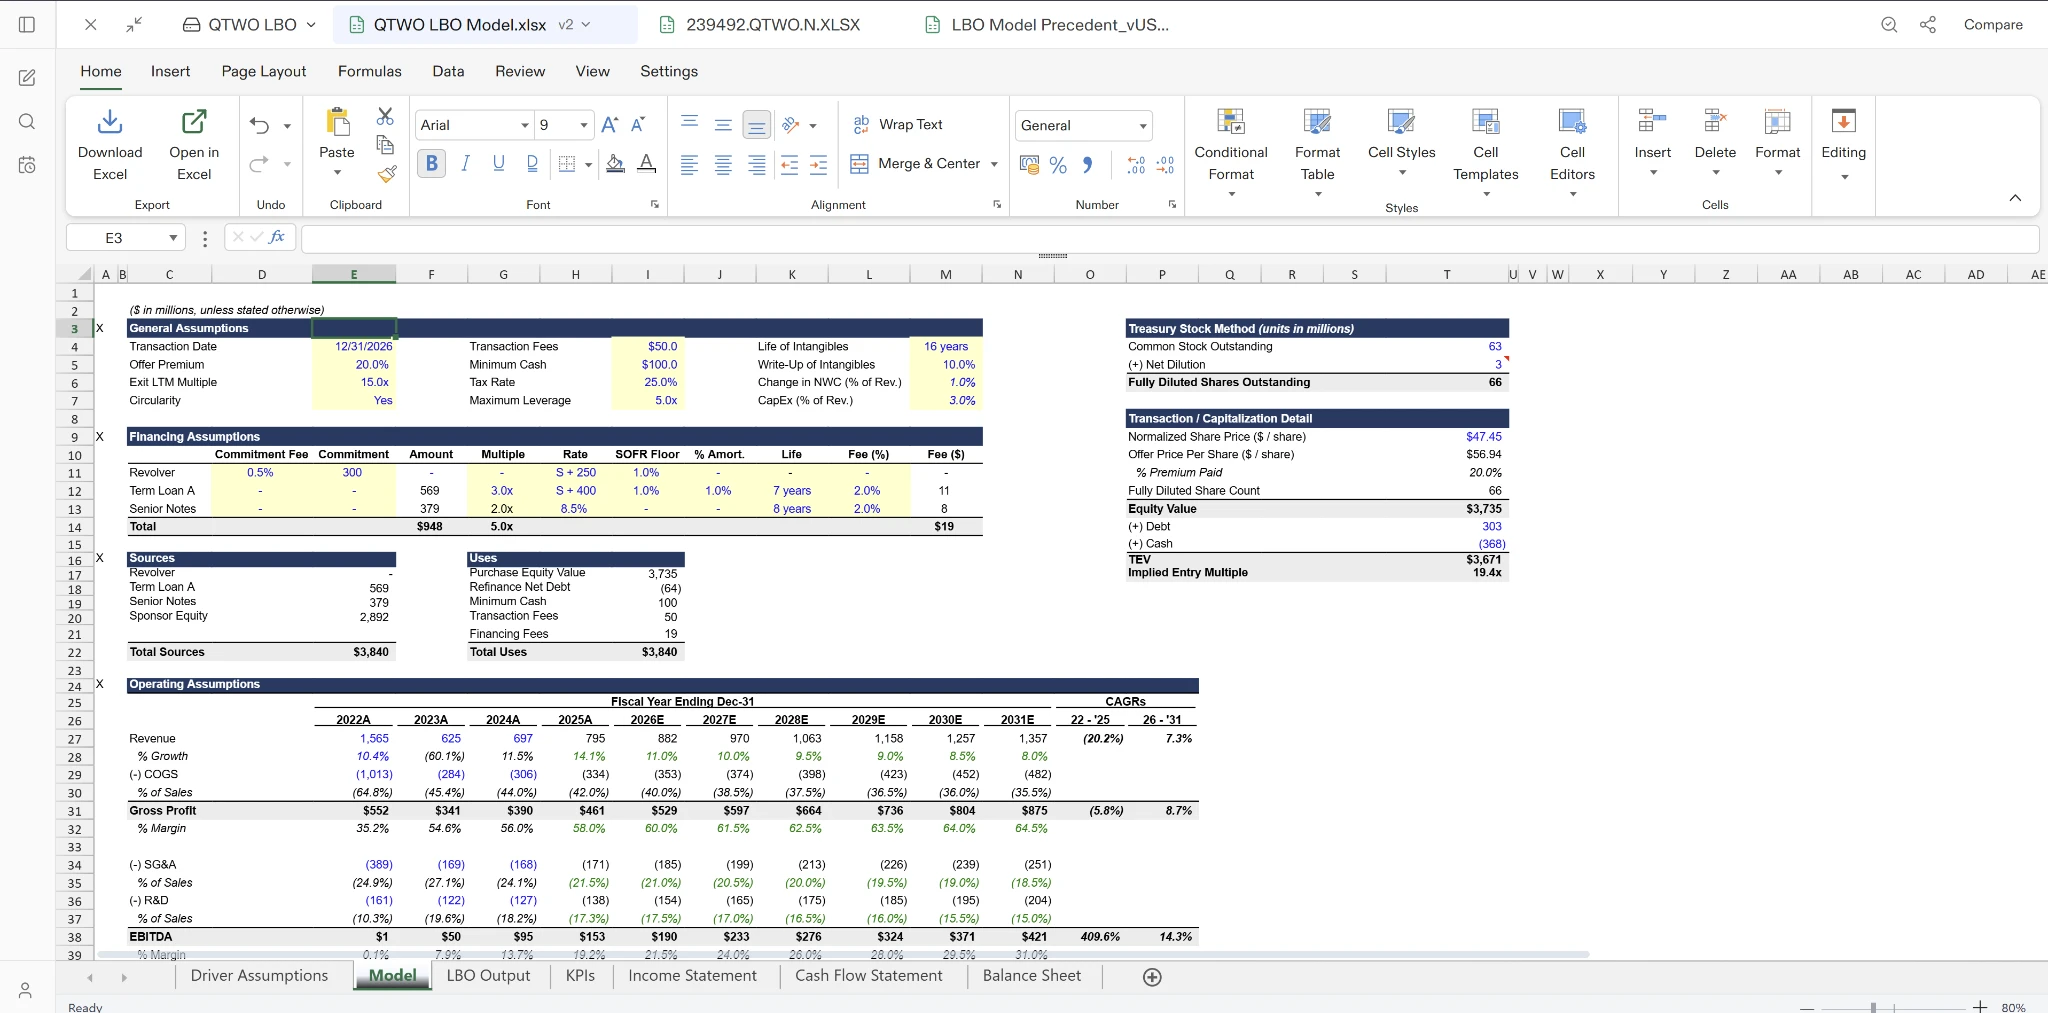
Task: Click the Increase Decimal icon
Action: coord(1136,165)
